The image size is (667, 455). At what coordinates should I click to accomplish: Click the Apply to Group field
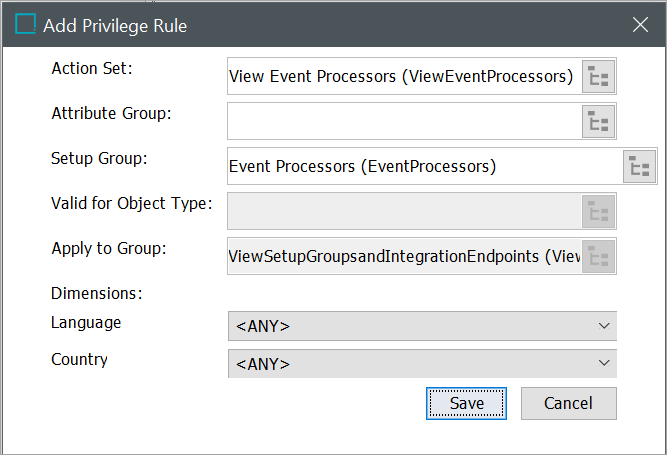pos(402,257)
